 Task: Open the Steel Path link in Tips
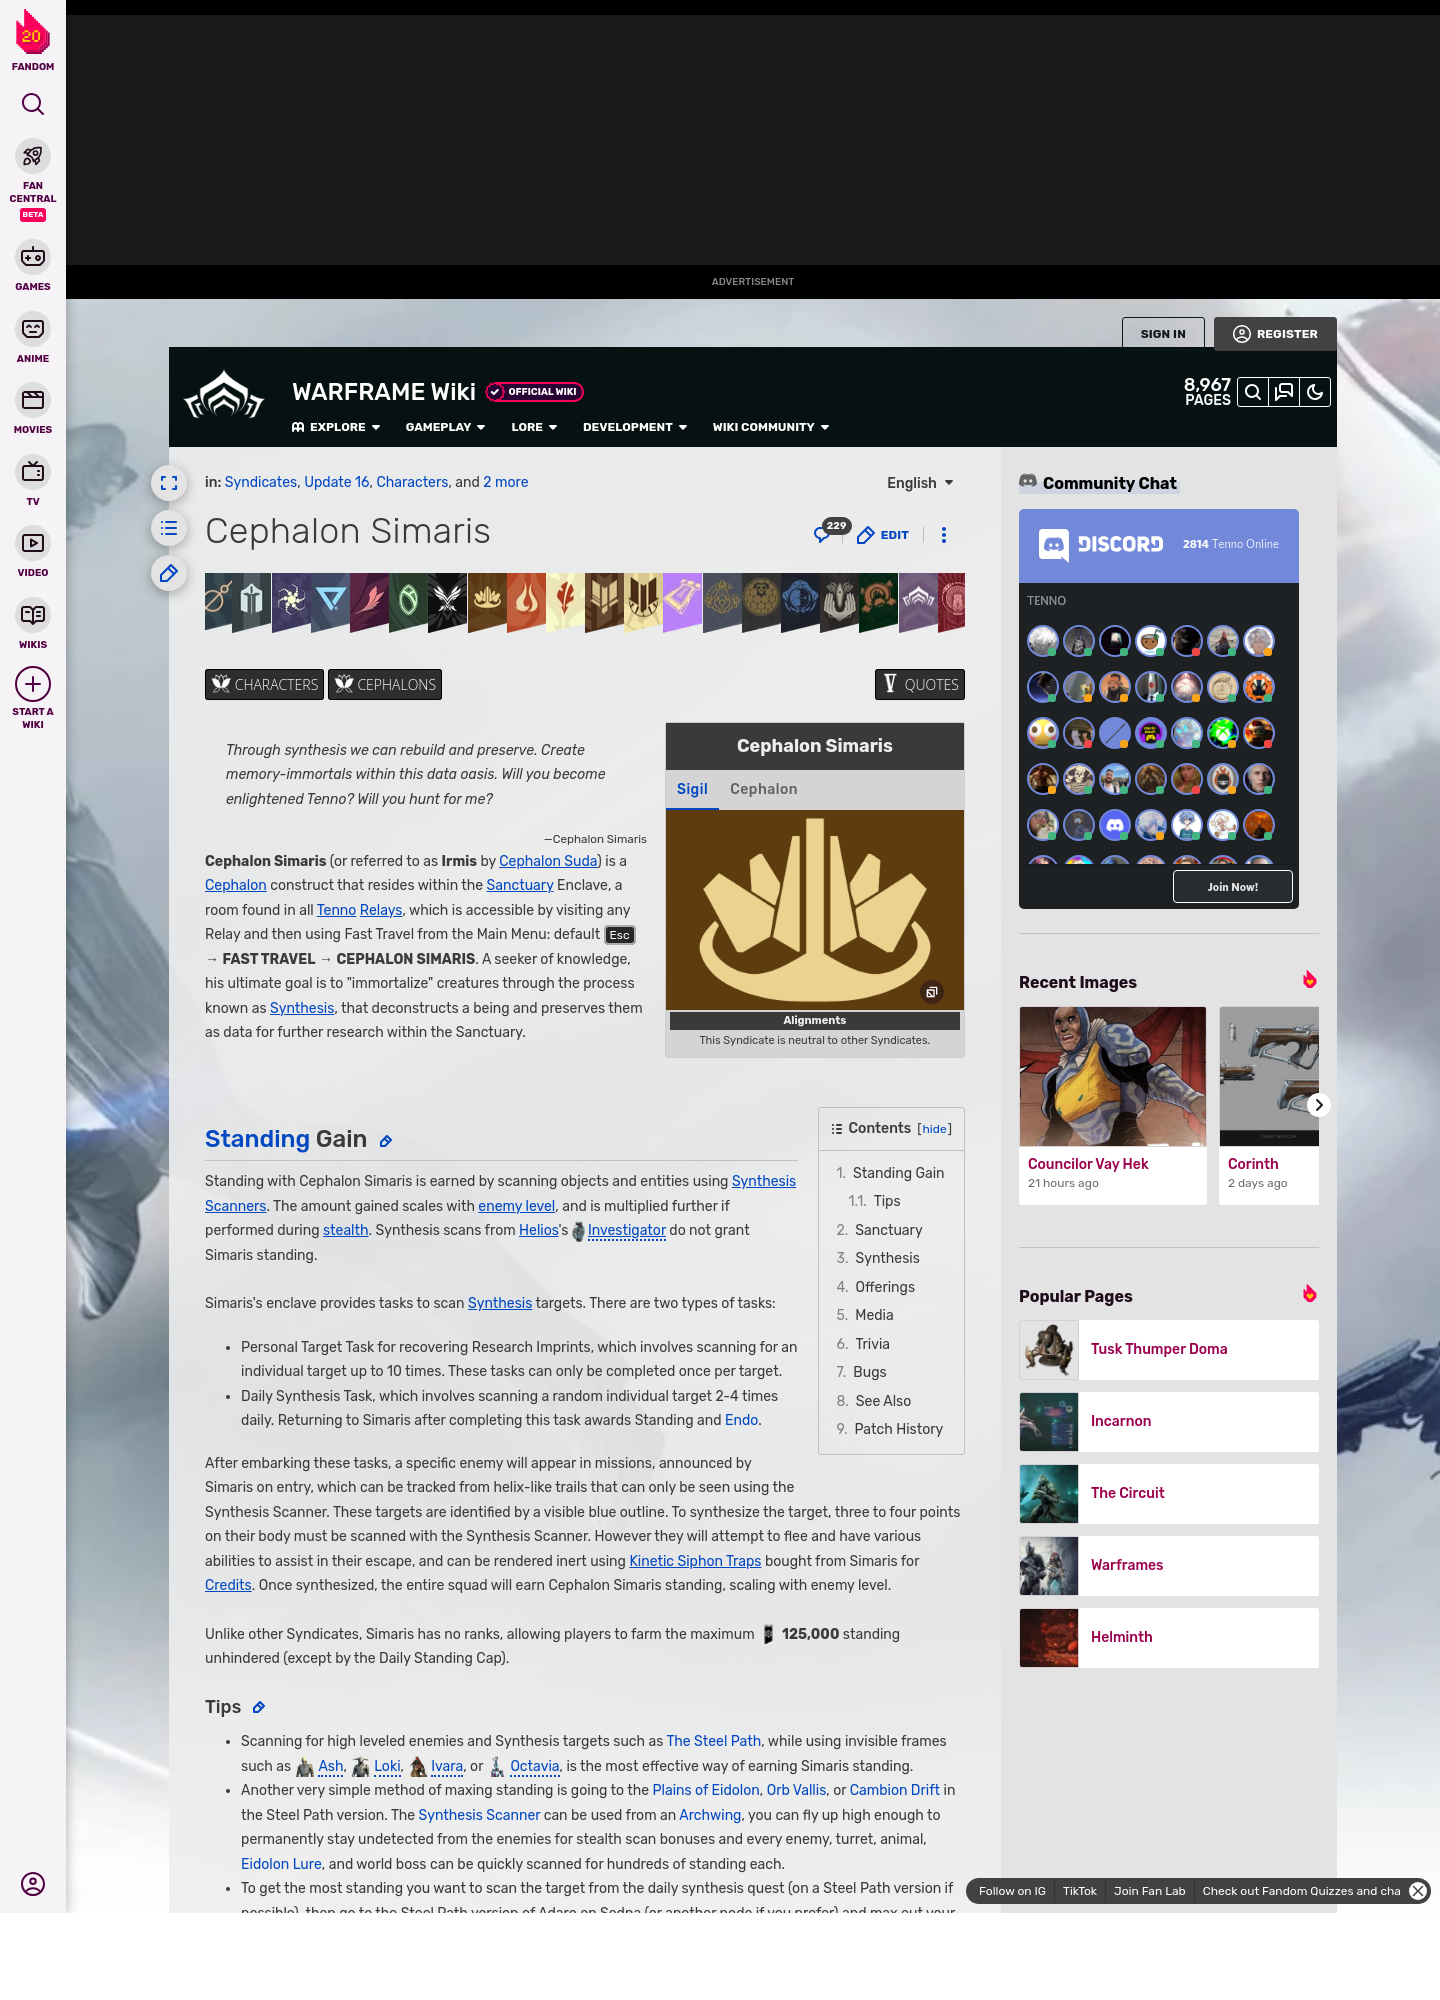(714, 1741)
